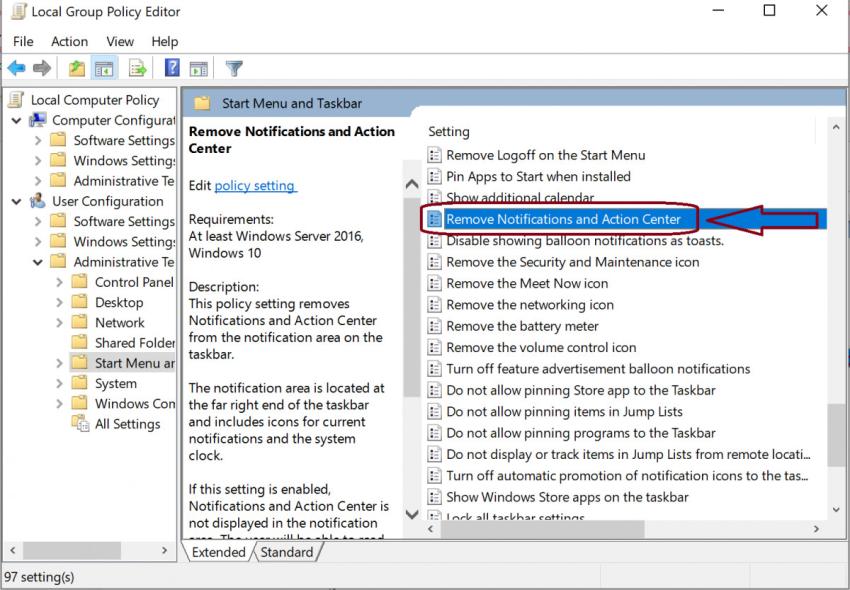Open the Help toolbar icon
The height and width of the screenshot is (590, 850).
pos(172,68)
